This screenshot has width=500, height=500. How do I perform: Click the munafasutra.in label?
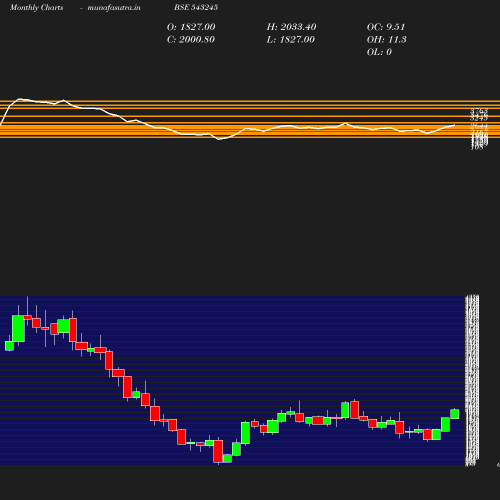(x=114, y=7)
